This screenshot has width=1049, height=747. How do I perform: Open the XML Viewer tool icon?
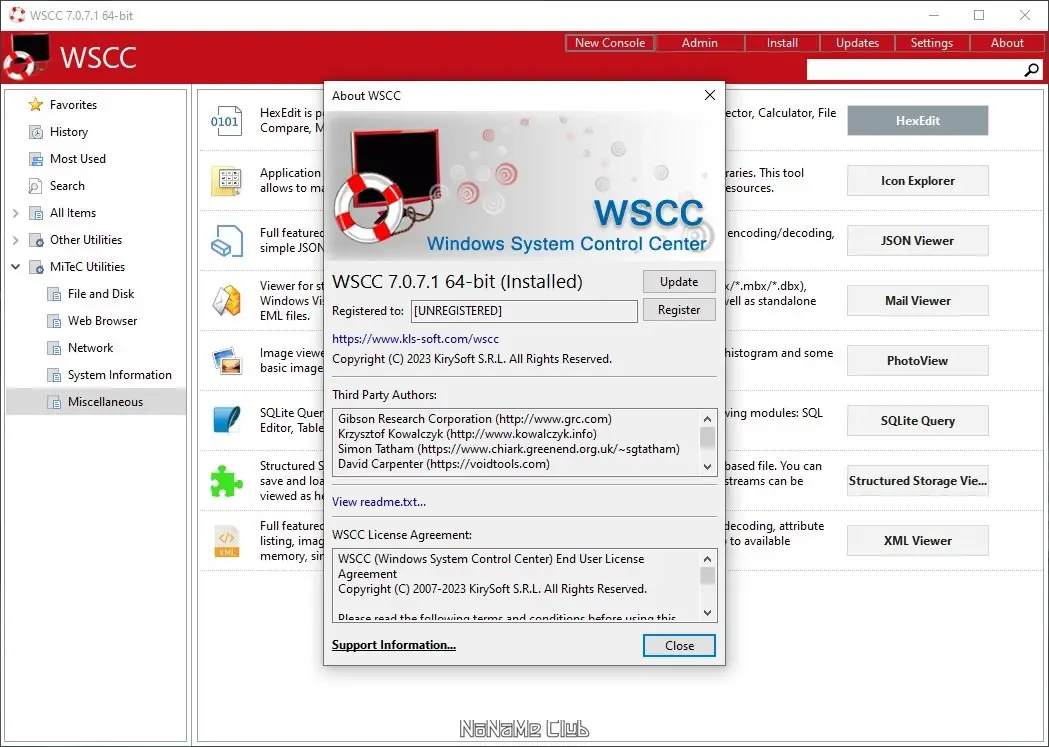pyautogui.click(x=226, y=540)
